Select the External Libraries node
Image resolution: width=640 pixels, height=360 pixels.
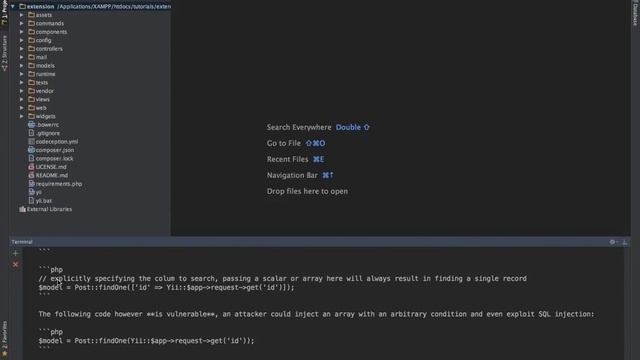tap(49, 209)
